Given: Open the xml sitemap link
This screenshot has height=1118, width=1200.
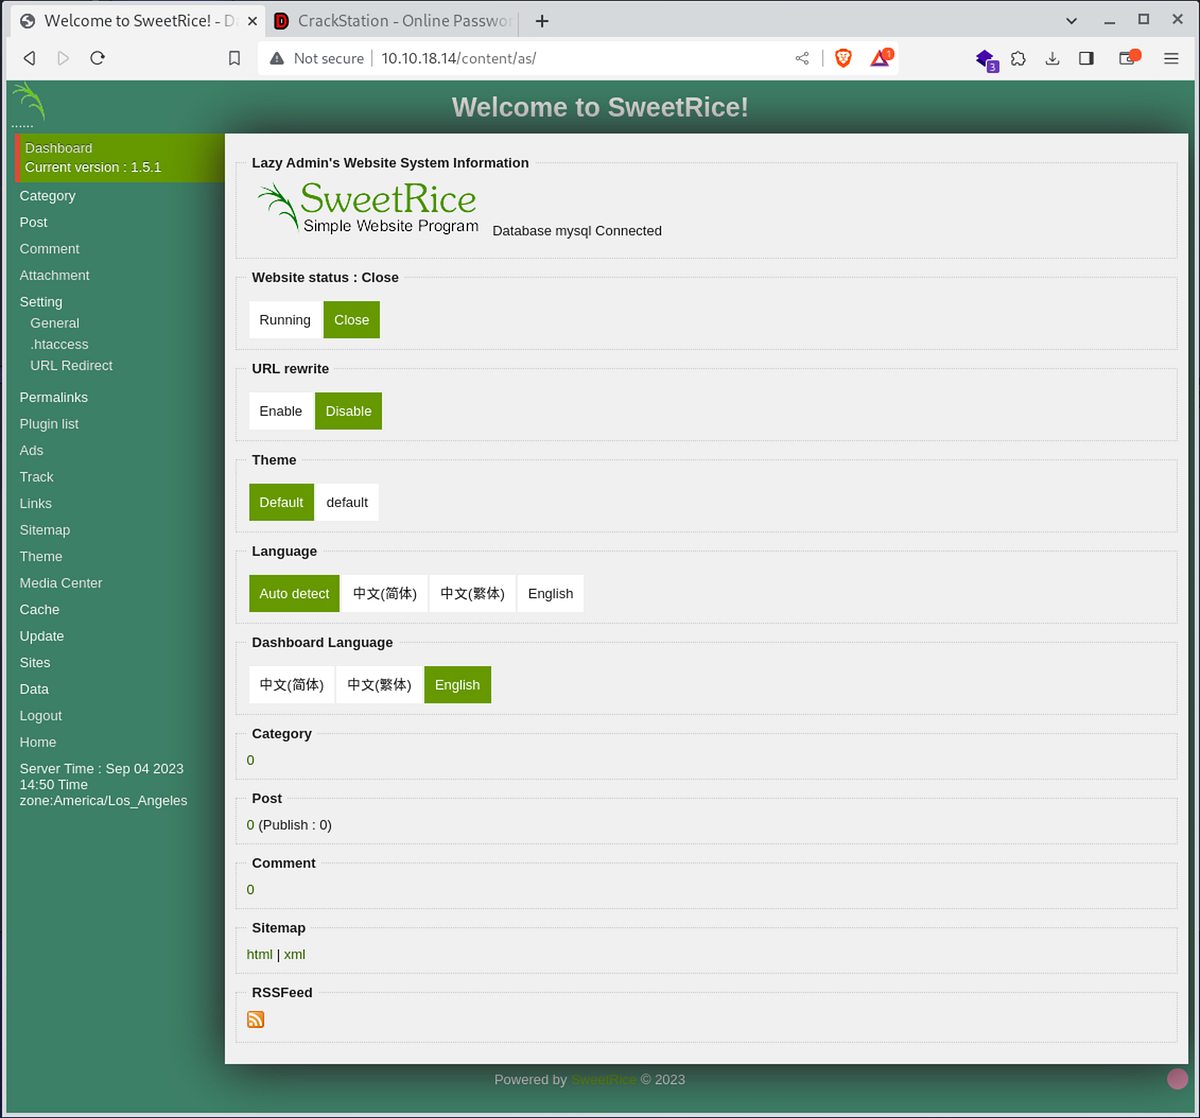Looking at the screenshot, I should (295, 954).
